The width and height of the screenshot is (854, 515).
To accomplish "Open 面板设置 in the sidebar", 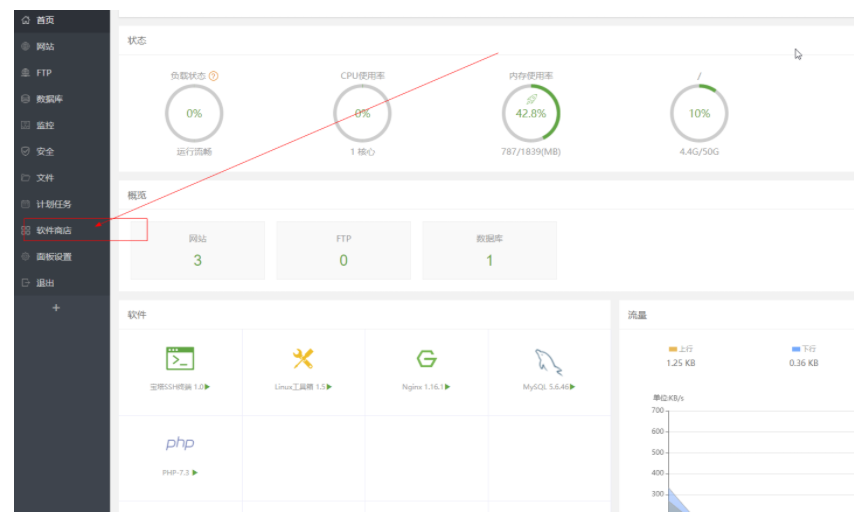I will [x=54, y=256].
